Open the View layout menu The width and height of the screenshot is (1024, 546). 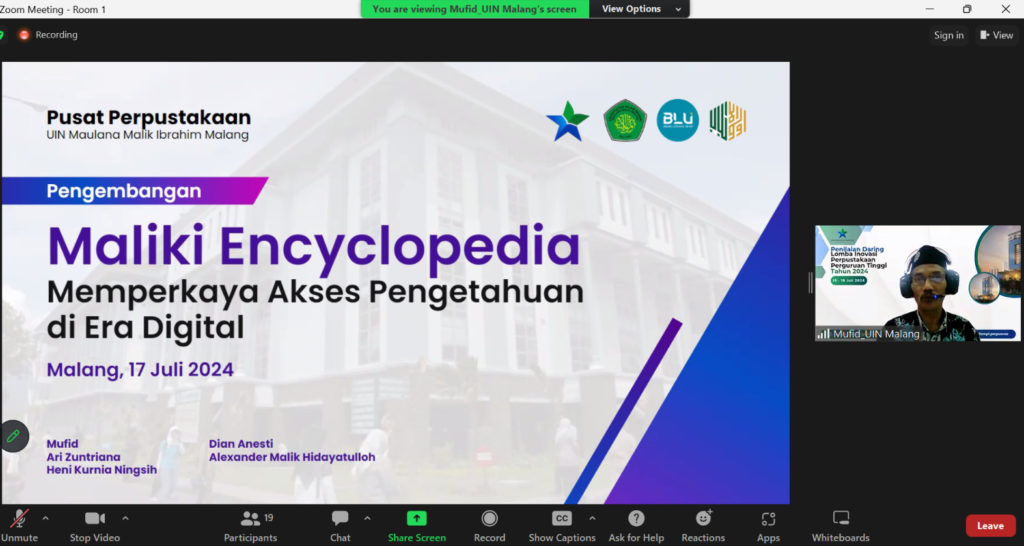click(x=996, y=35)
